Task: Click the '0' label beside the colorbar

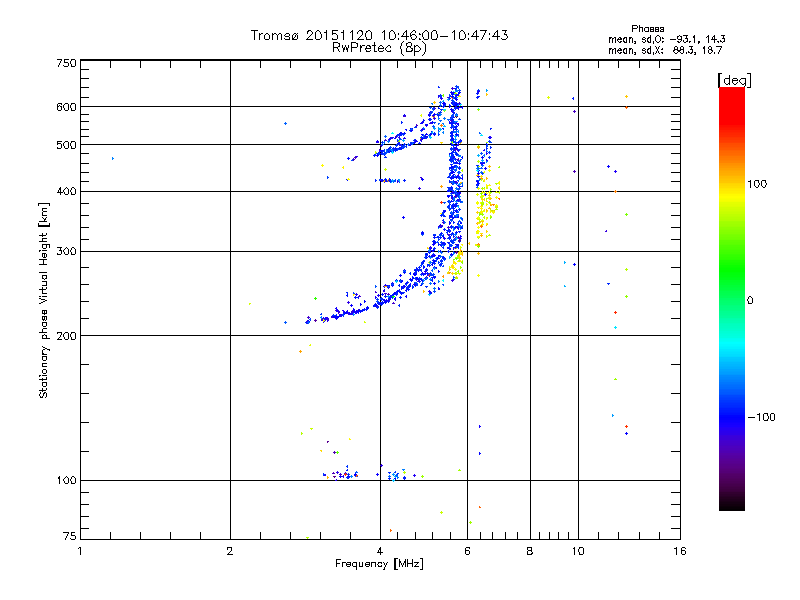Action: point(750,301)
